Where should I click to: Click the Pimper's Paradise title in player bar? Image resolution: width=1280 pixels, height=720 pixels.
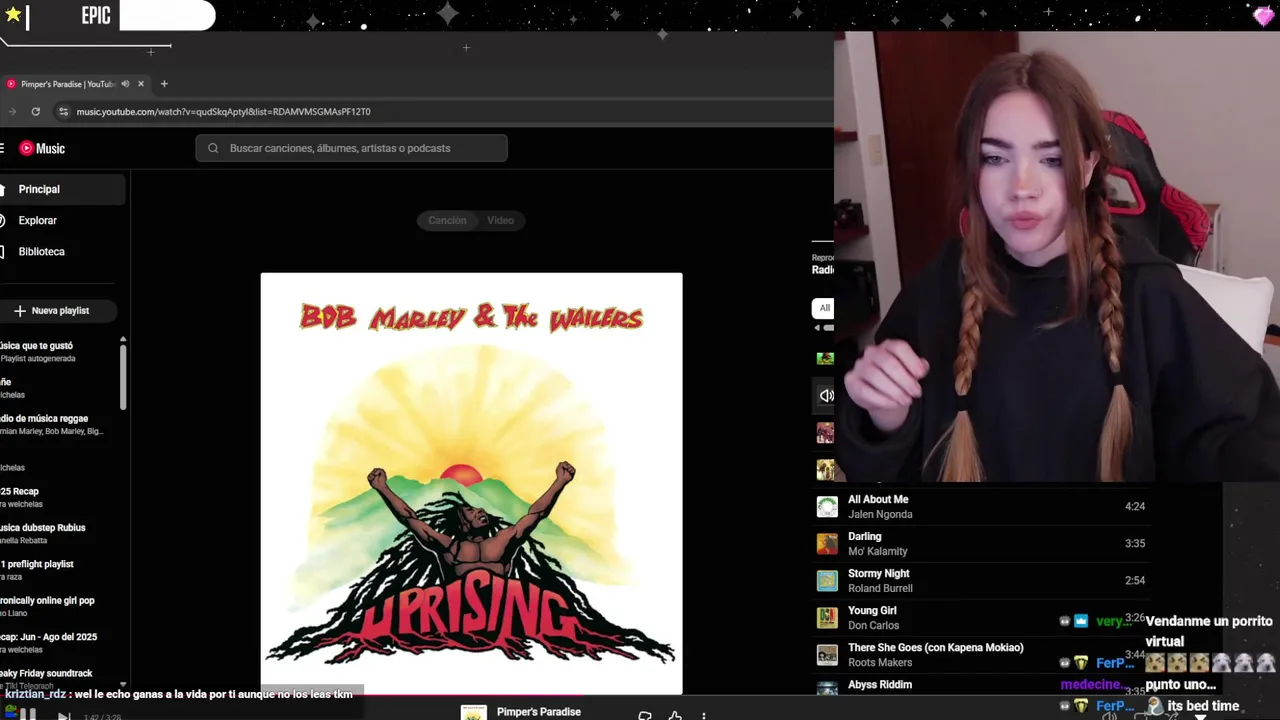(x=539, y=712)
